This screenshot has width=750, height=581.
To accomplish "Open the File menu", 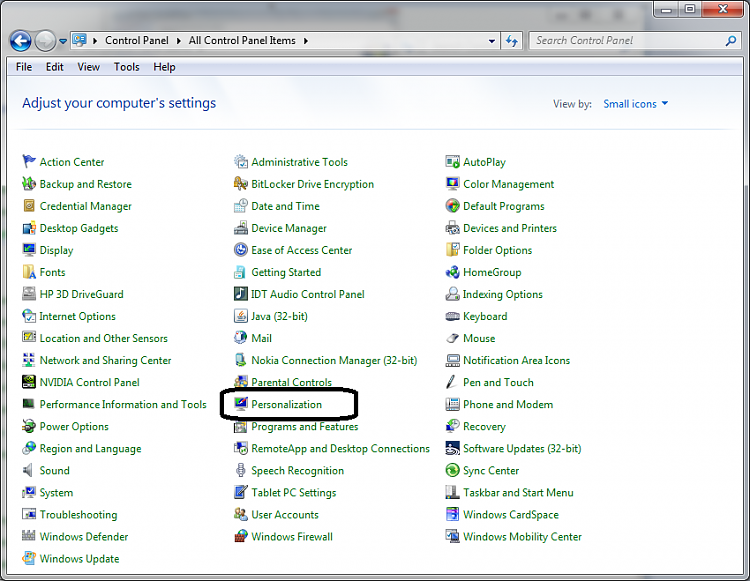I will coord(24,66).
